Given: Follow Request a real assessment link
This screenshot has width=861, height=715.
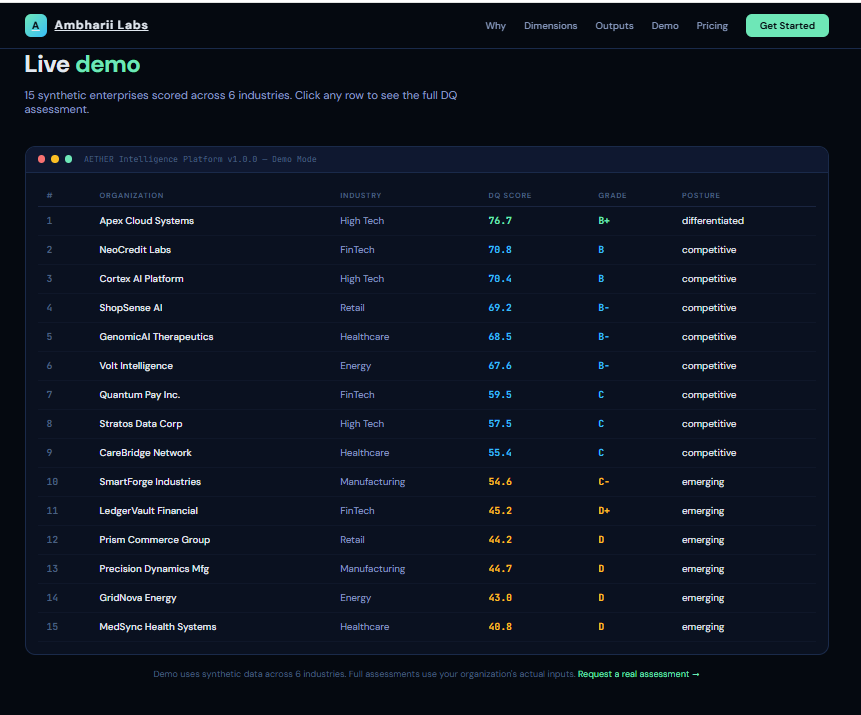Looking at the screenshot, I should (638, 674).
